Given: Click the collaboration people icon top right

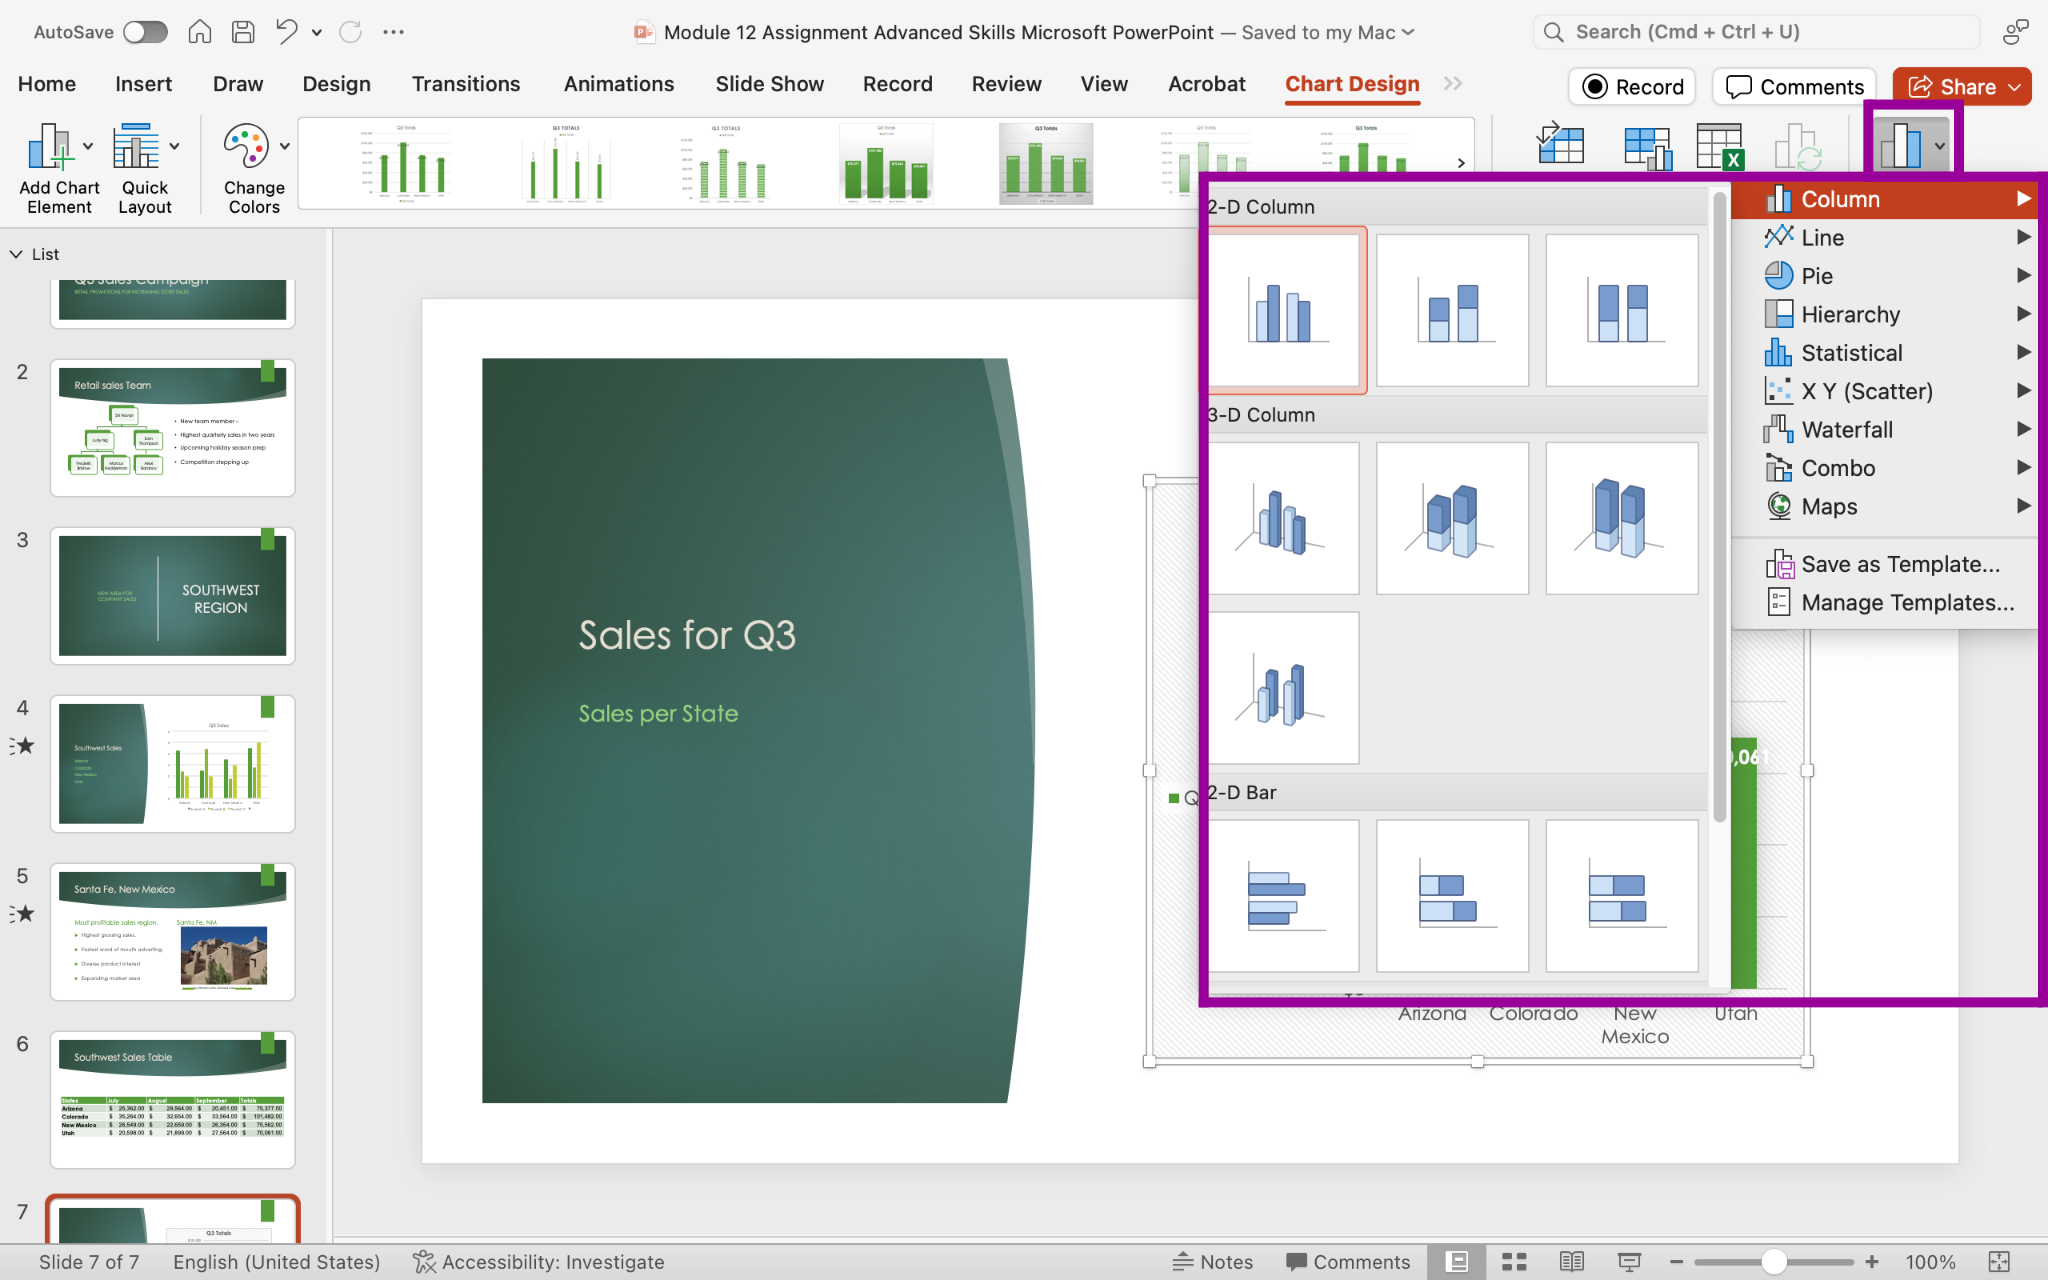Looking at the screenshot, I should click(2015, 32).
